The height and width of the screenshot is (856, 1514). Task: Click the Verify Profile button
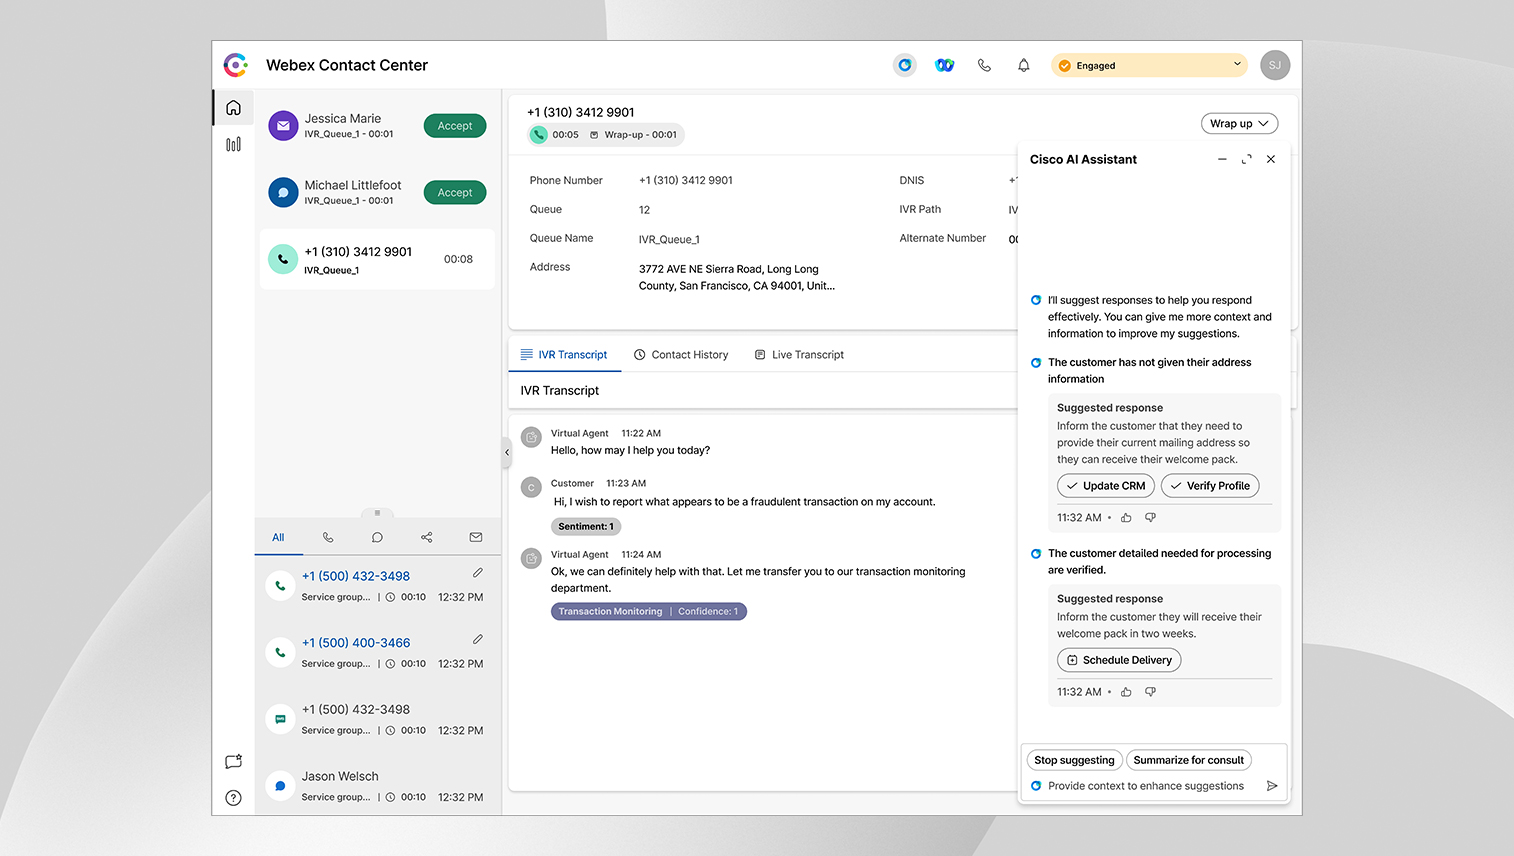[x=1210, y=486]
